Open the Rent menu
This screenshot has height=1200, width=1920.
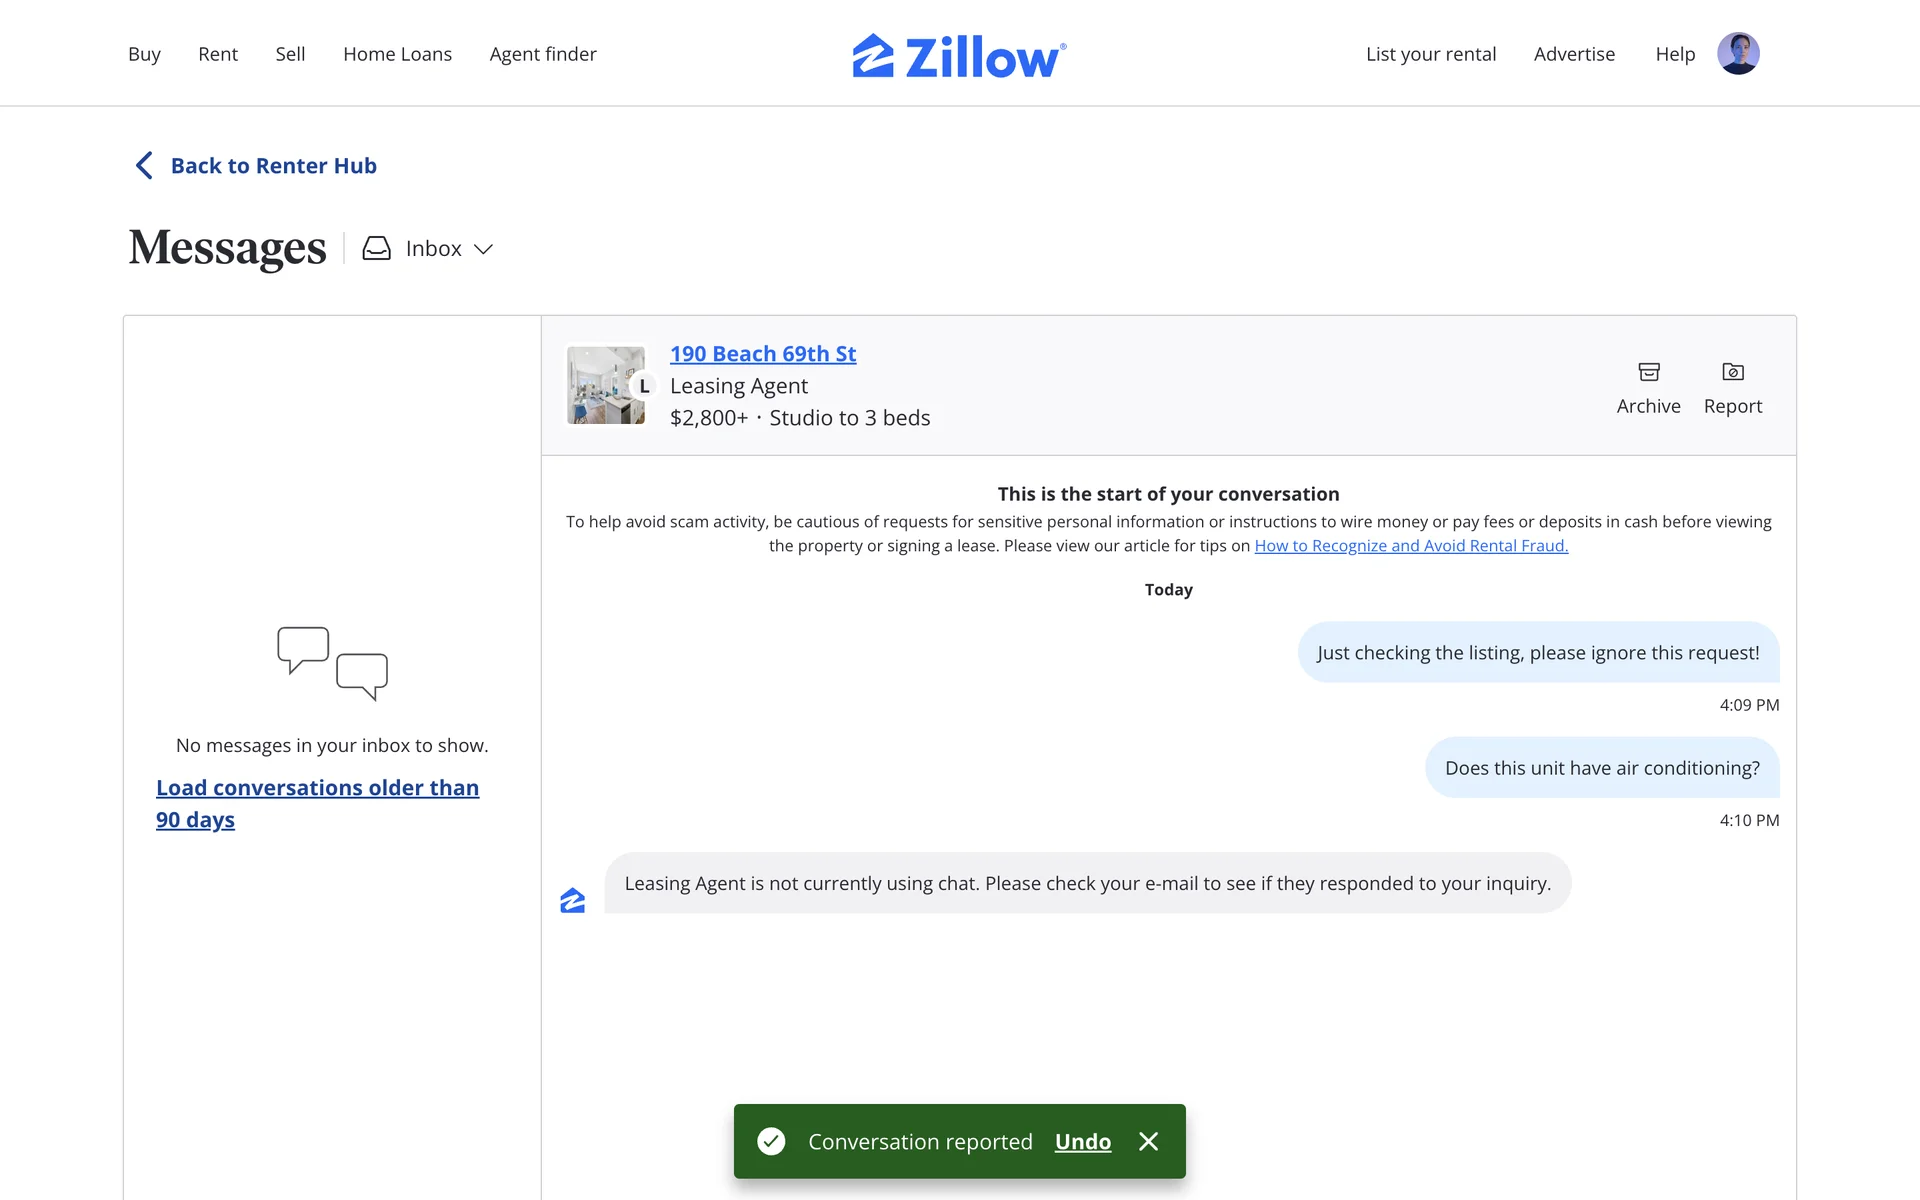point(218,54)
